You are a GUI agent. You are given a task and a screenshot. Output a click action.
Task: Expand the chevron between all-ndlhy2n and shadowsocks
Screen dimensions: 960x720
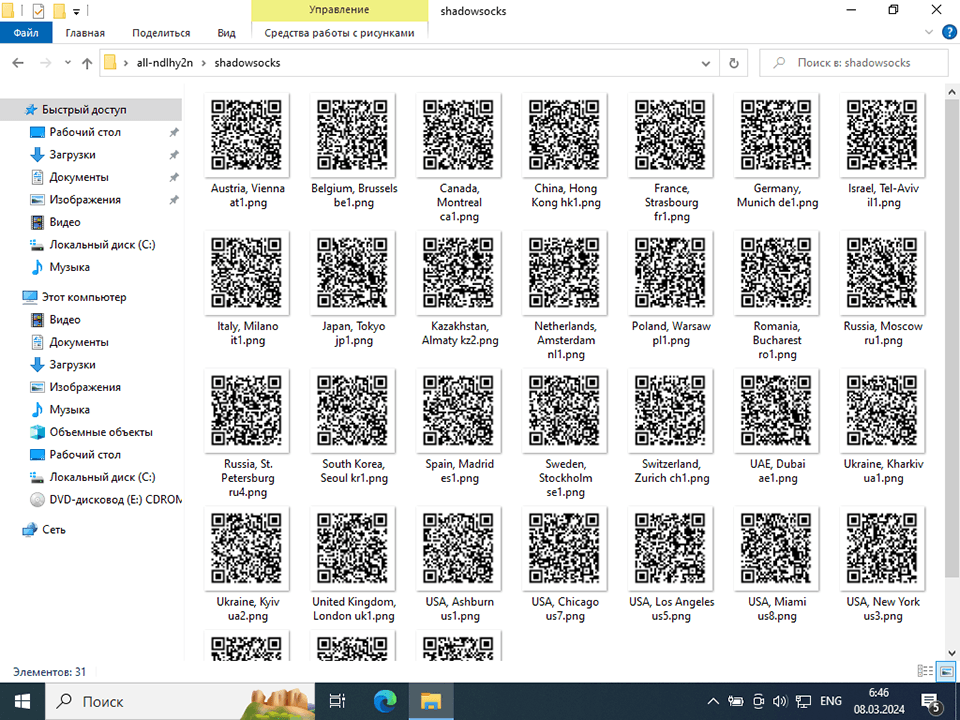[204, 62]
